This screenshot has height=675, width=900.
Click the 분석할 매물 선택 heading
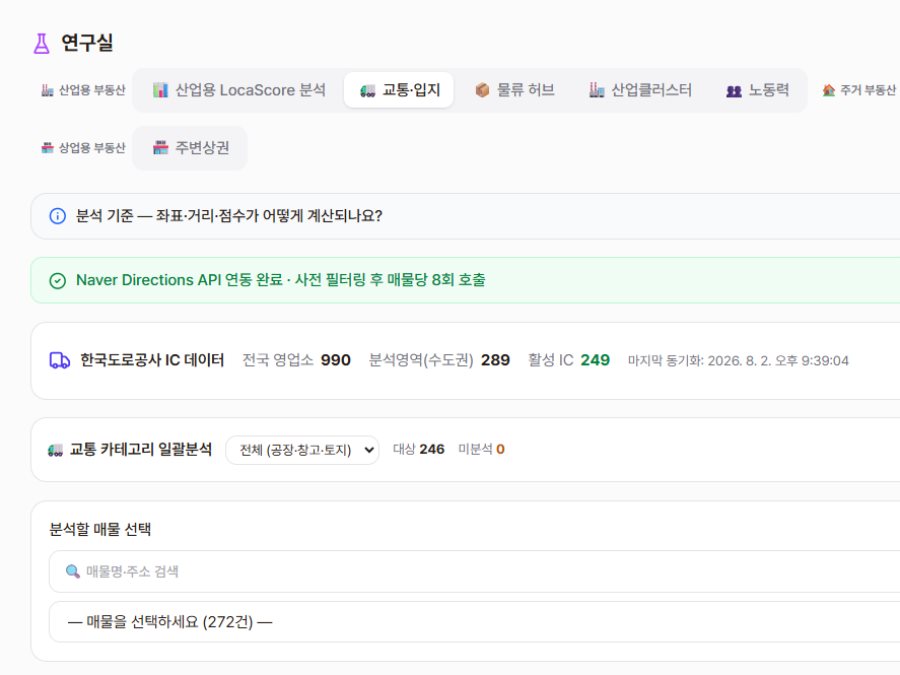point(100,529)
